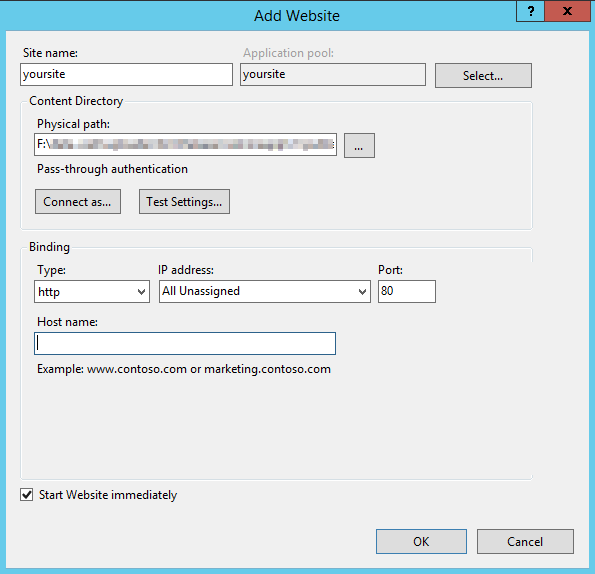595x574 pixels.
Task: Click the Start Website immediately label
Action: 108,495
